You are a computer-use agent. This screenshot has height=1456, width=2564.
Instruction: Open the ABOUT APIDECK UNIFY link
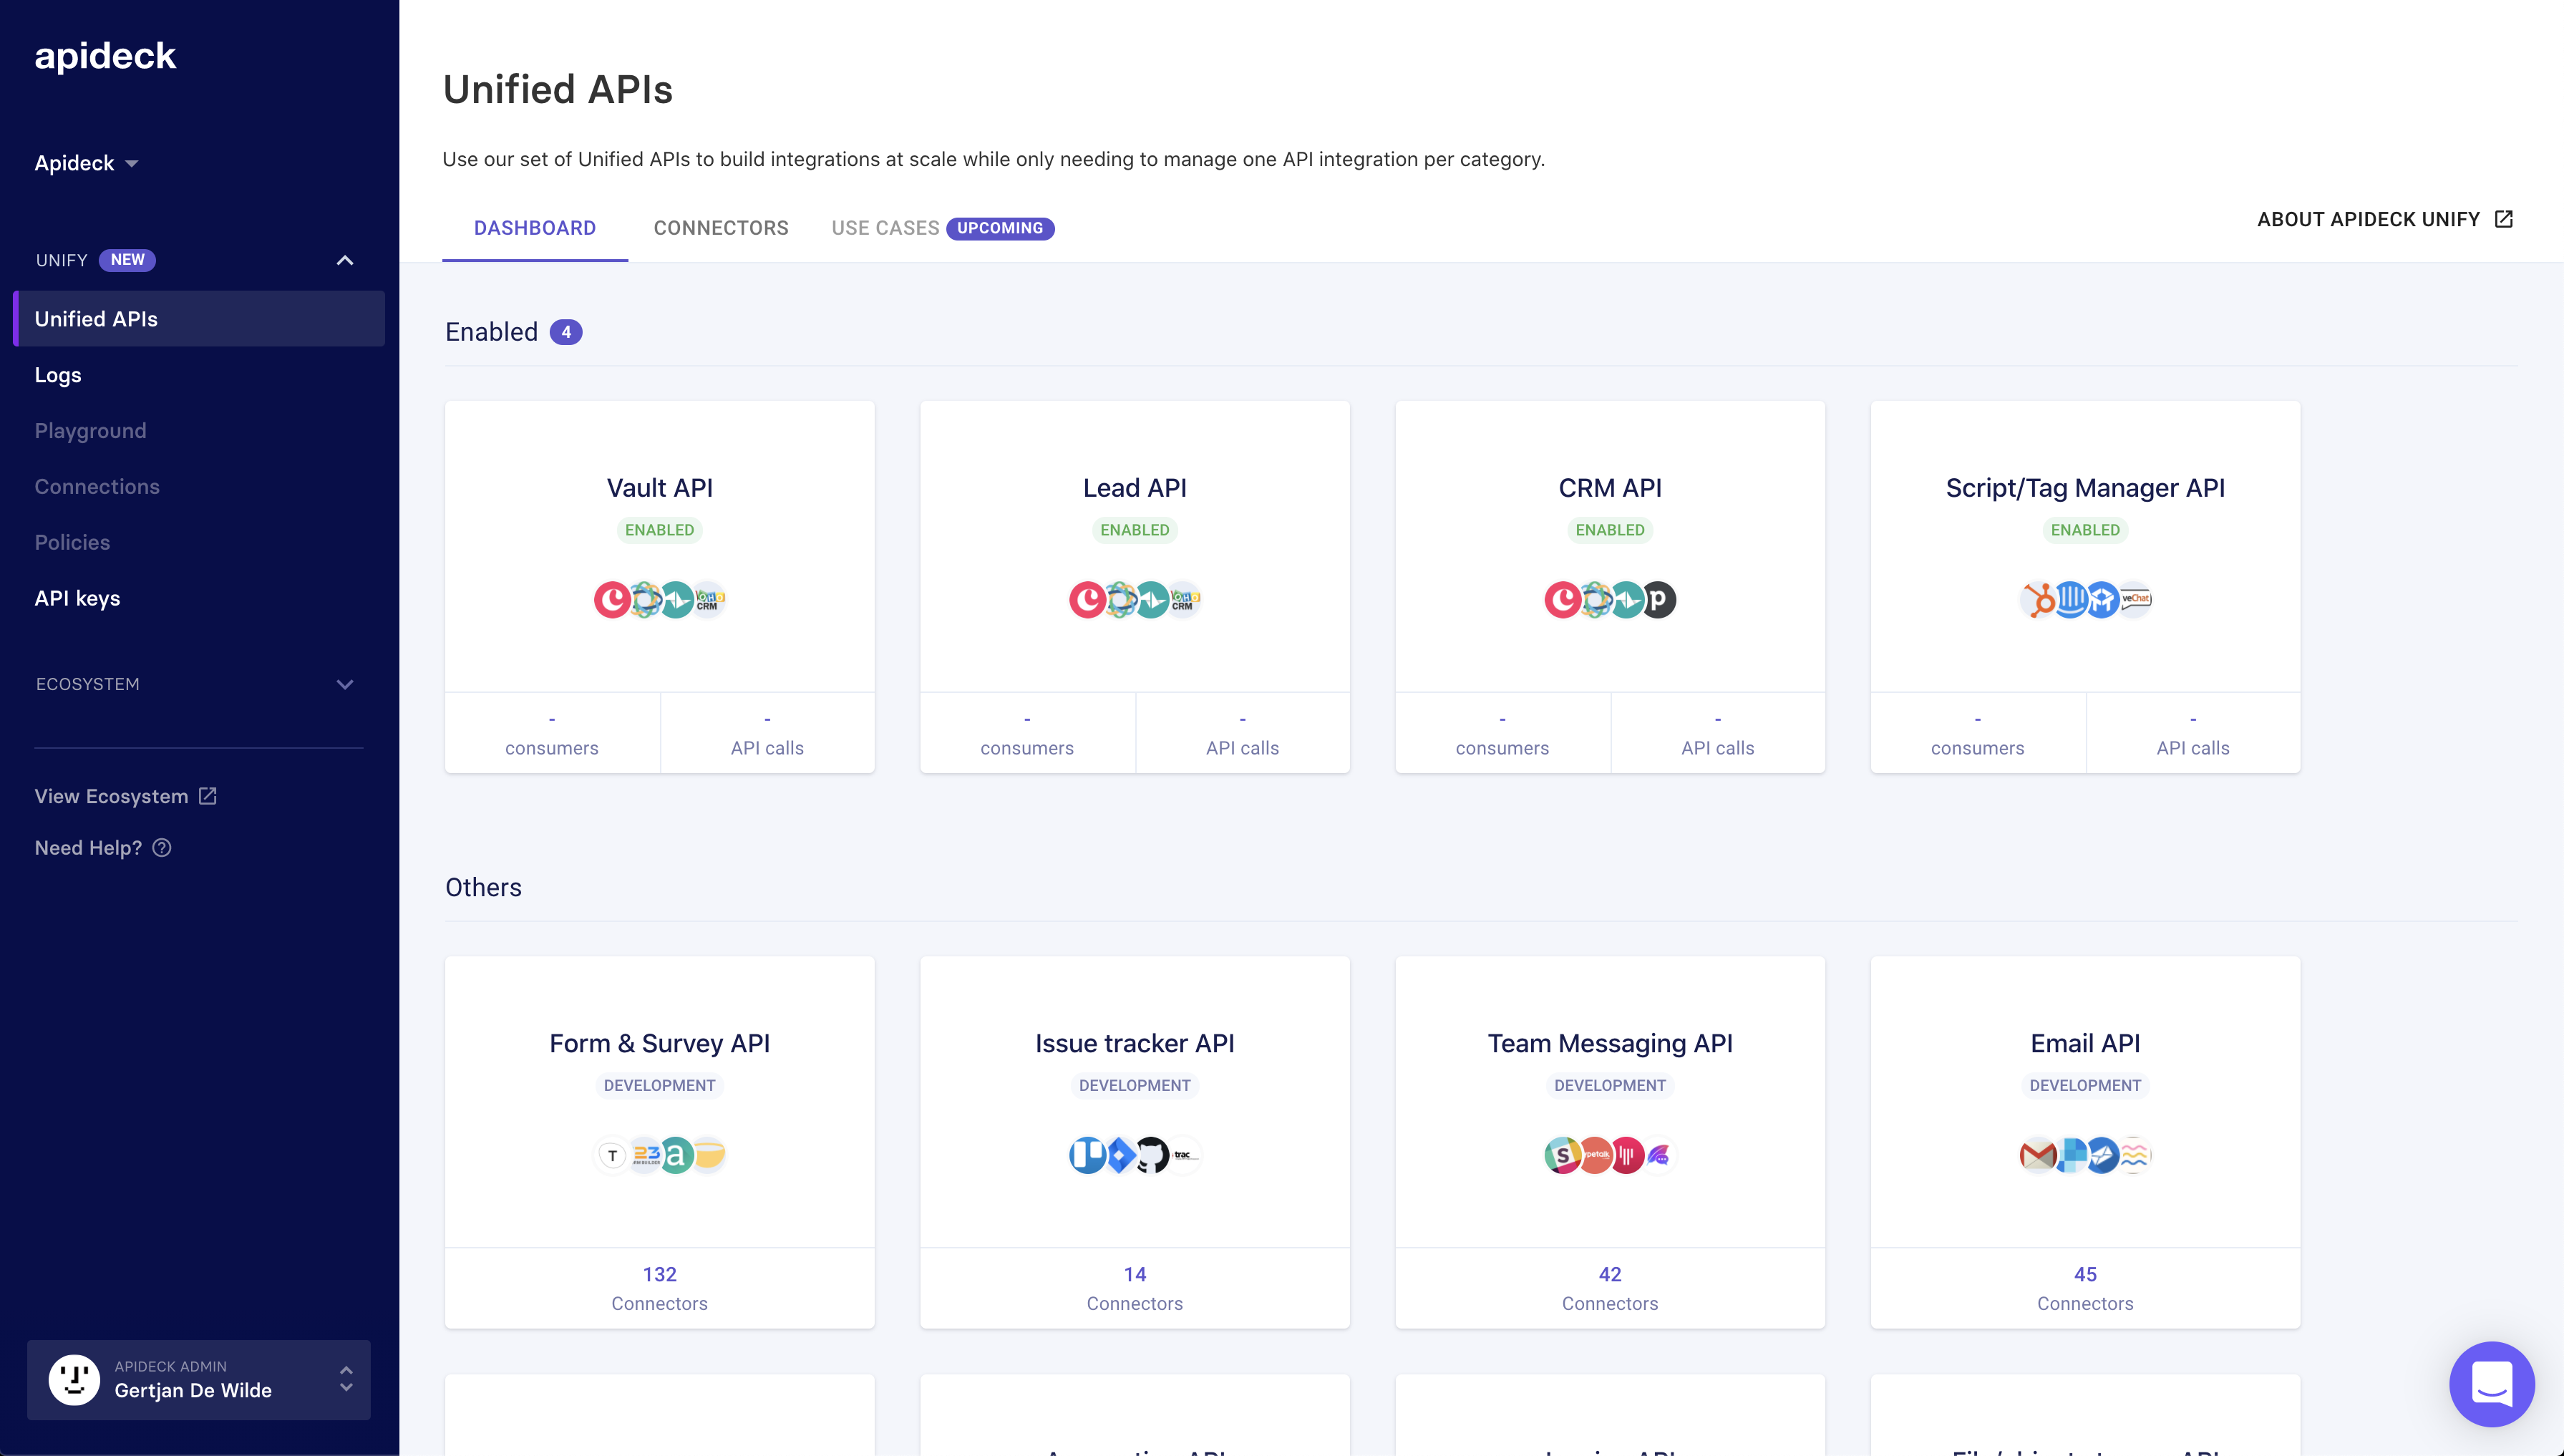click(x=2384, y=219)
